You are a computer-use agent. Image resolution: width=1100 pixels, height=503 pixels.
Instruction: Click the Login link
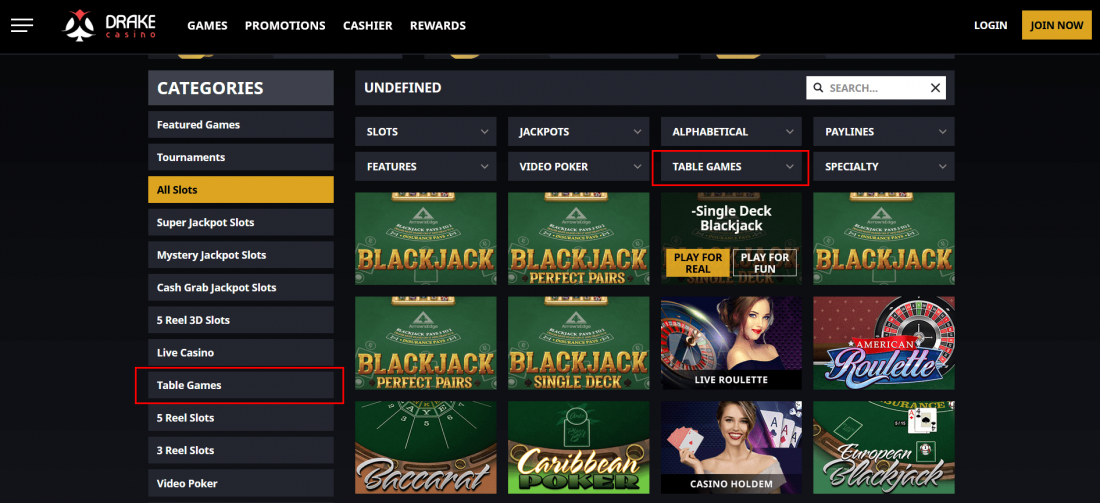pyautogui.click(x=991, y=25)
